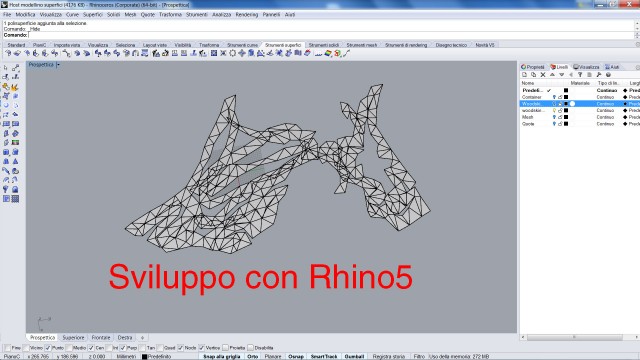Select the pointer tool in left sidebar
The width and height of the screenshot is (640, 360).
6,68
